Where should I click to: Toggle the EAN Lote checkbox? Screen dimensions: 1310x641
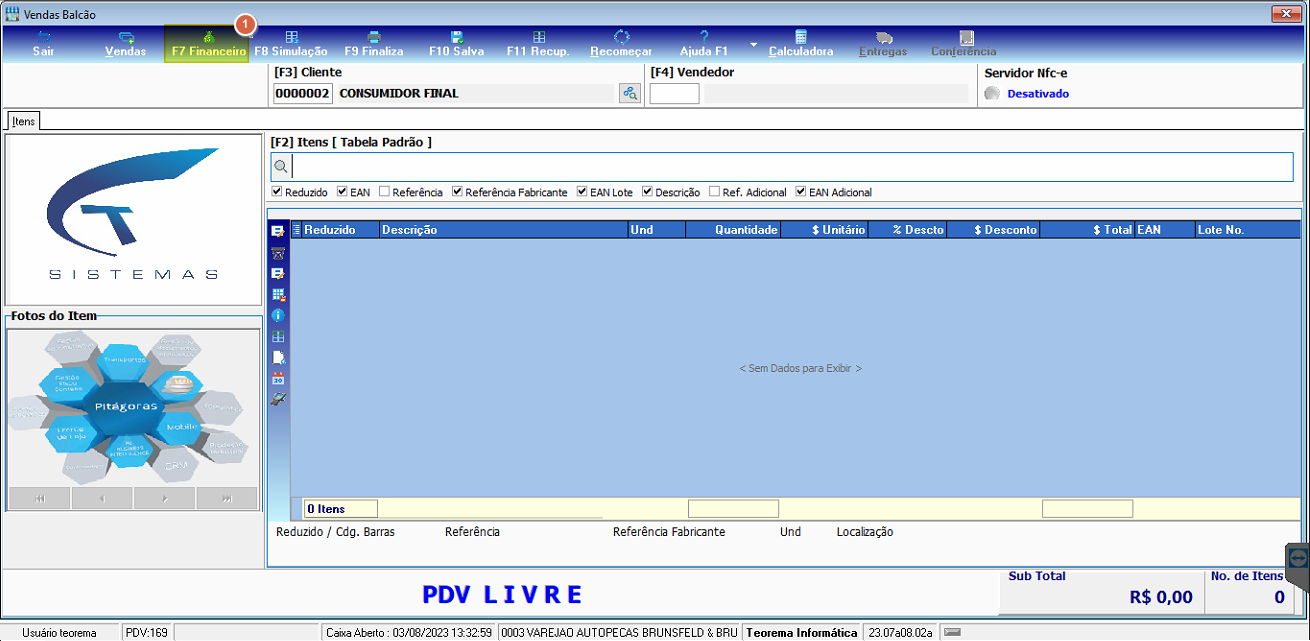pyautogui.click(x=582, y=192)
